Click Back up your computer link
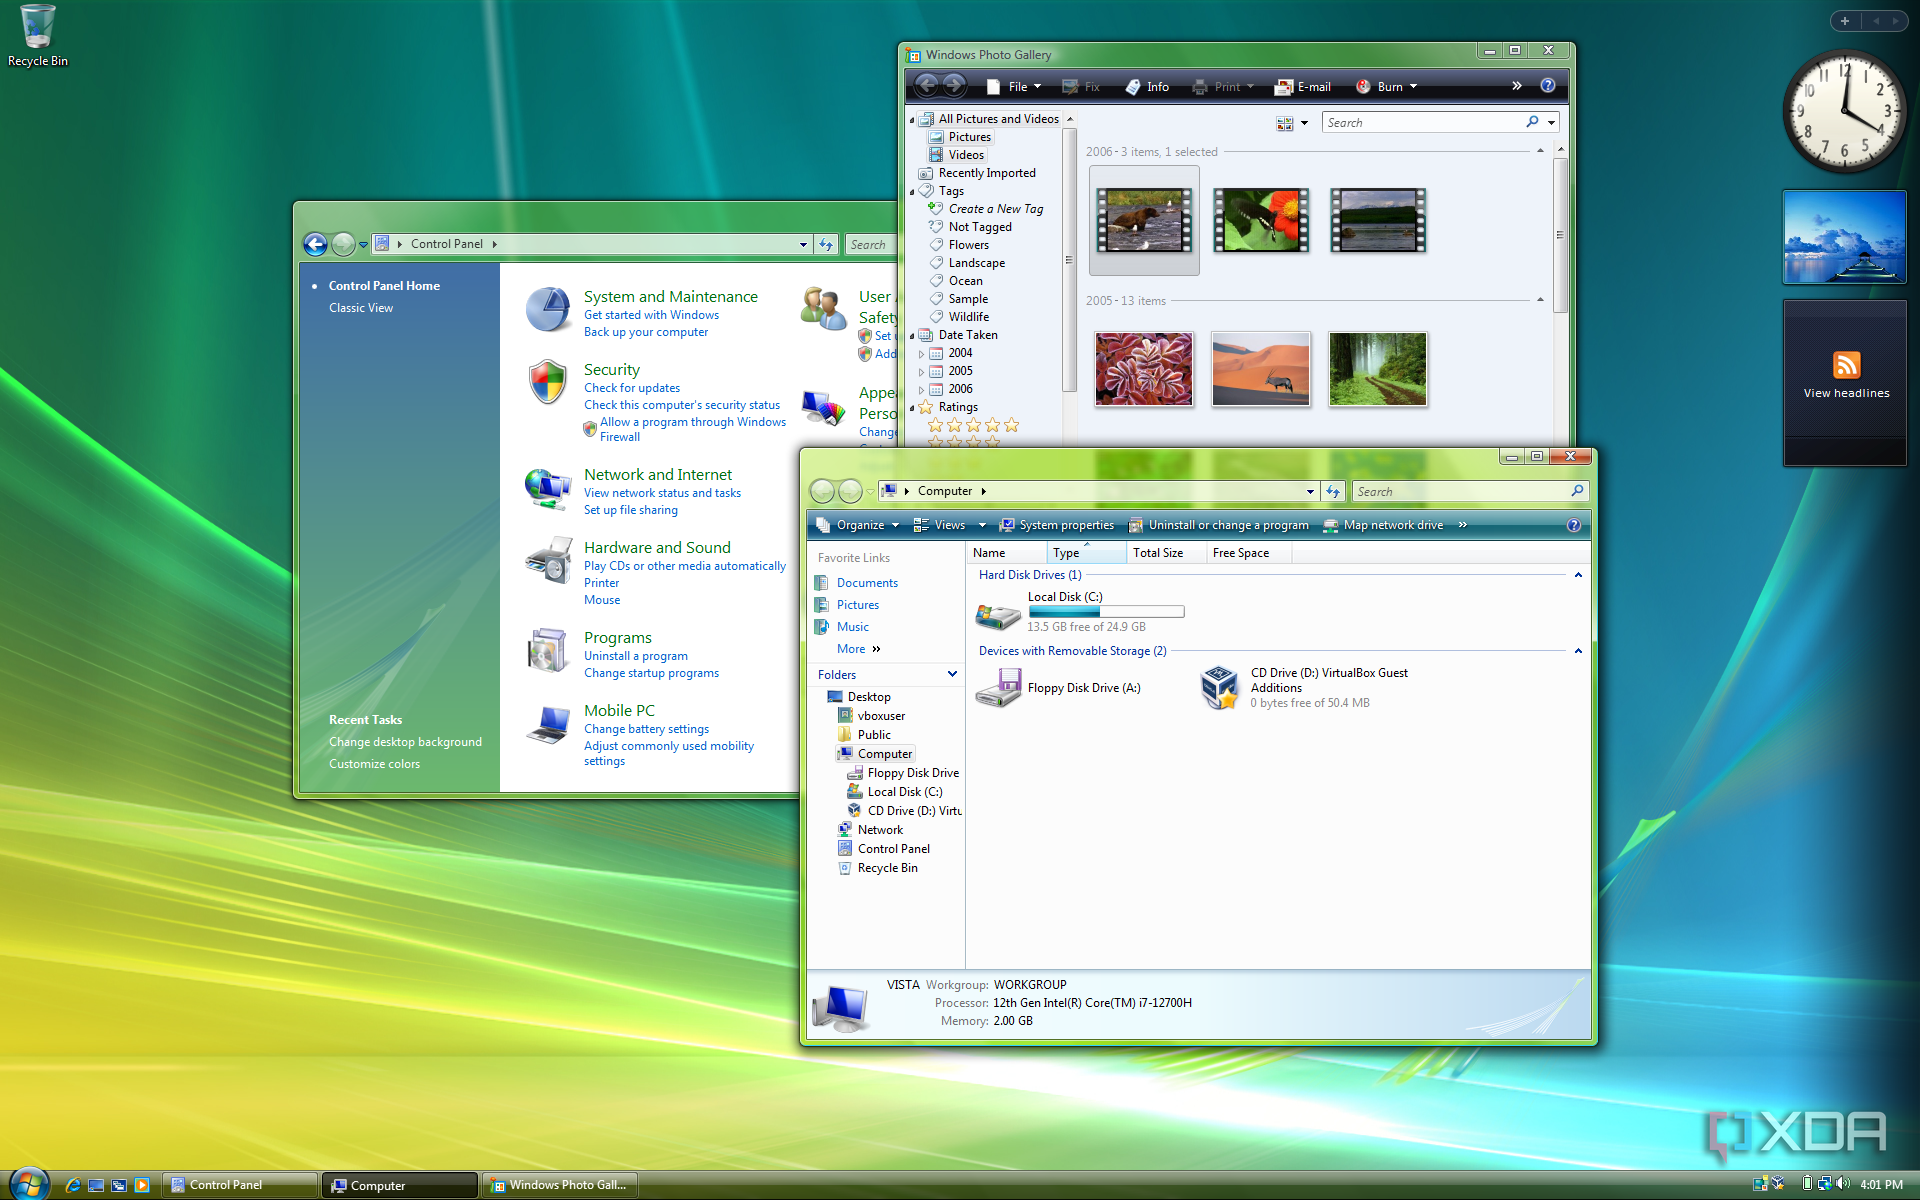 tap(646, 332)
